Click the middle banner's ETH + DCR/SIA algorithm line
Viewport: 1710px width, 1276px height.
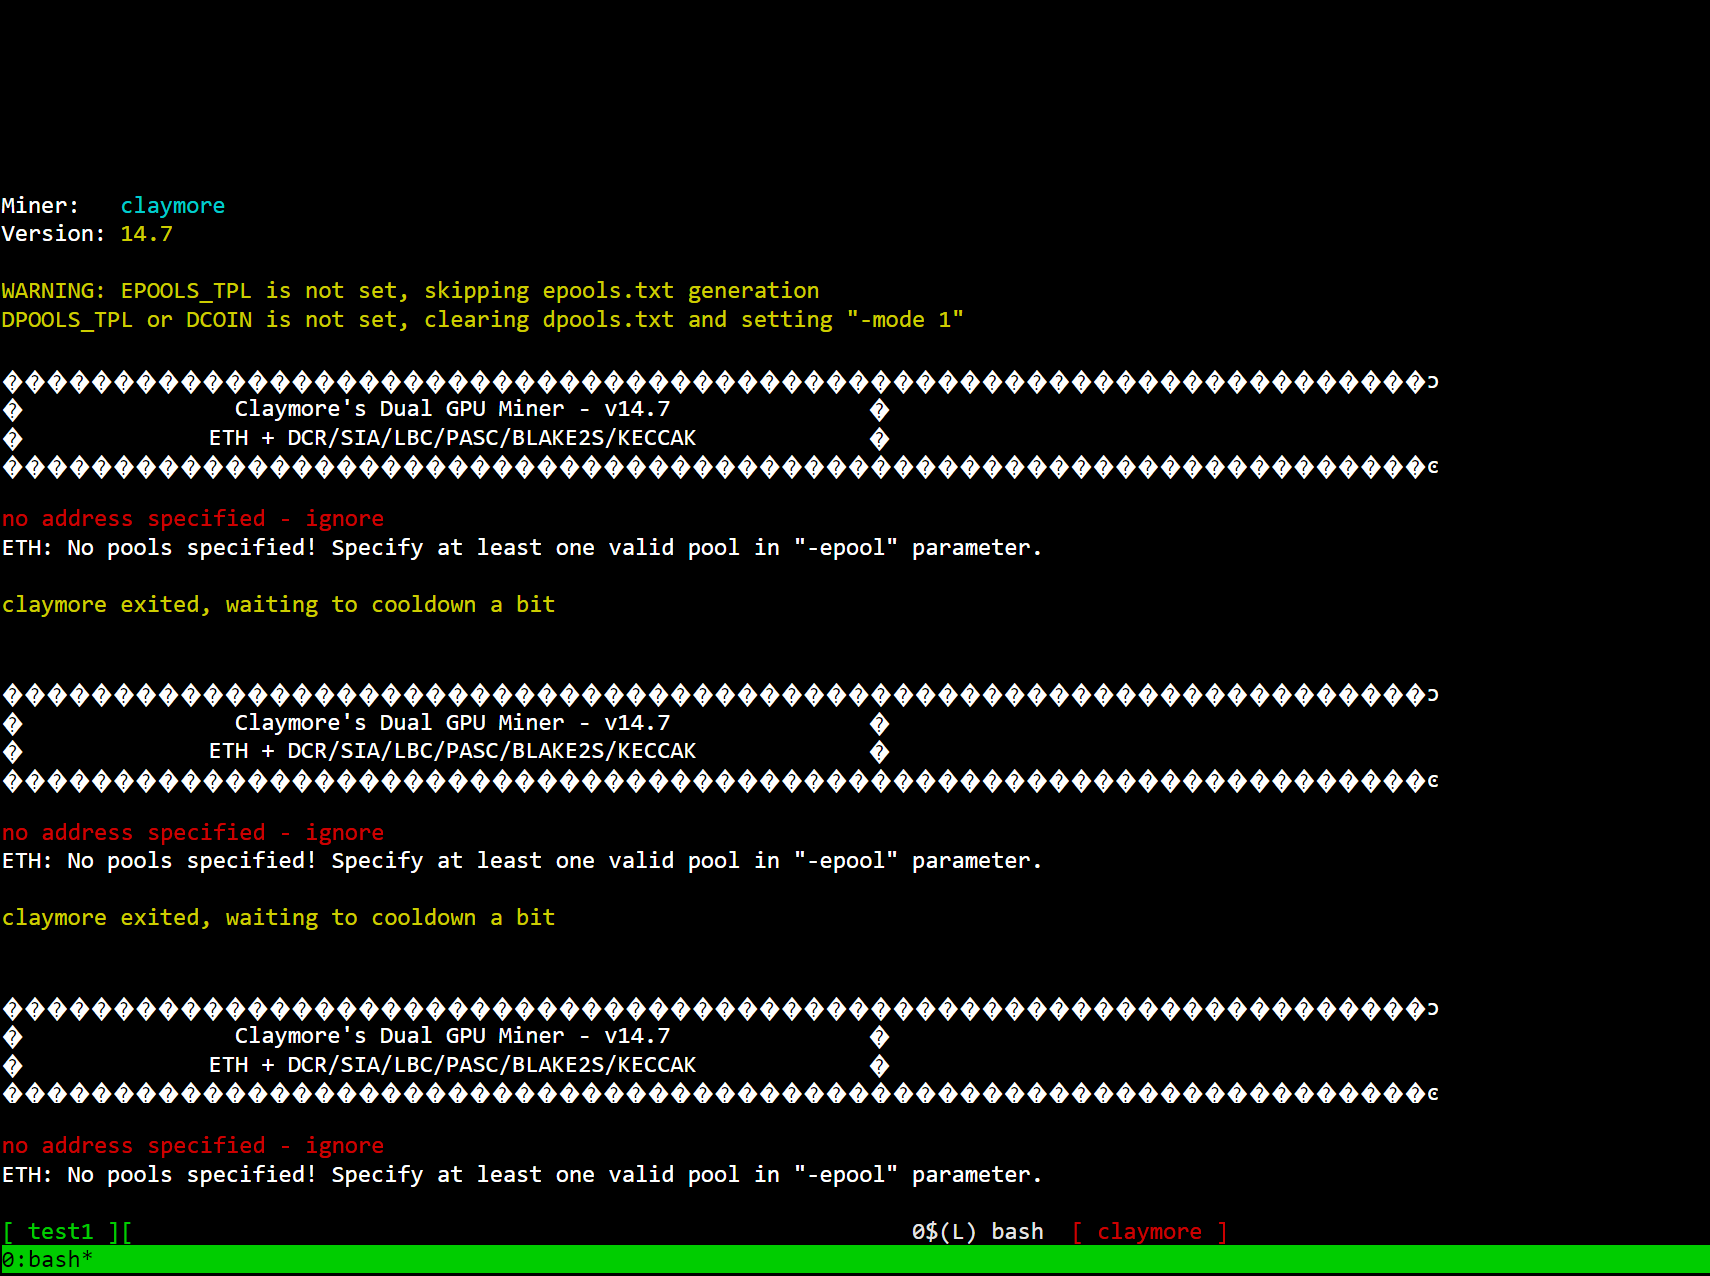pos(452,751)
